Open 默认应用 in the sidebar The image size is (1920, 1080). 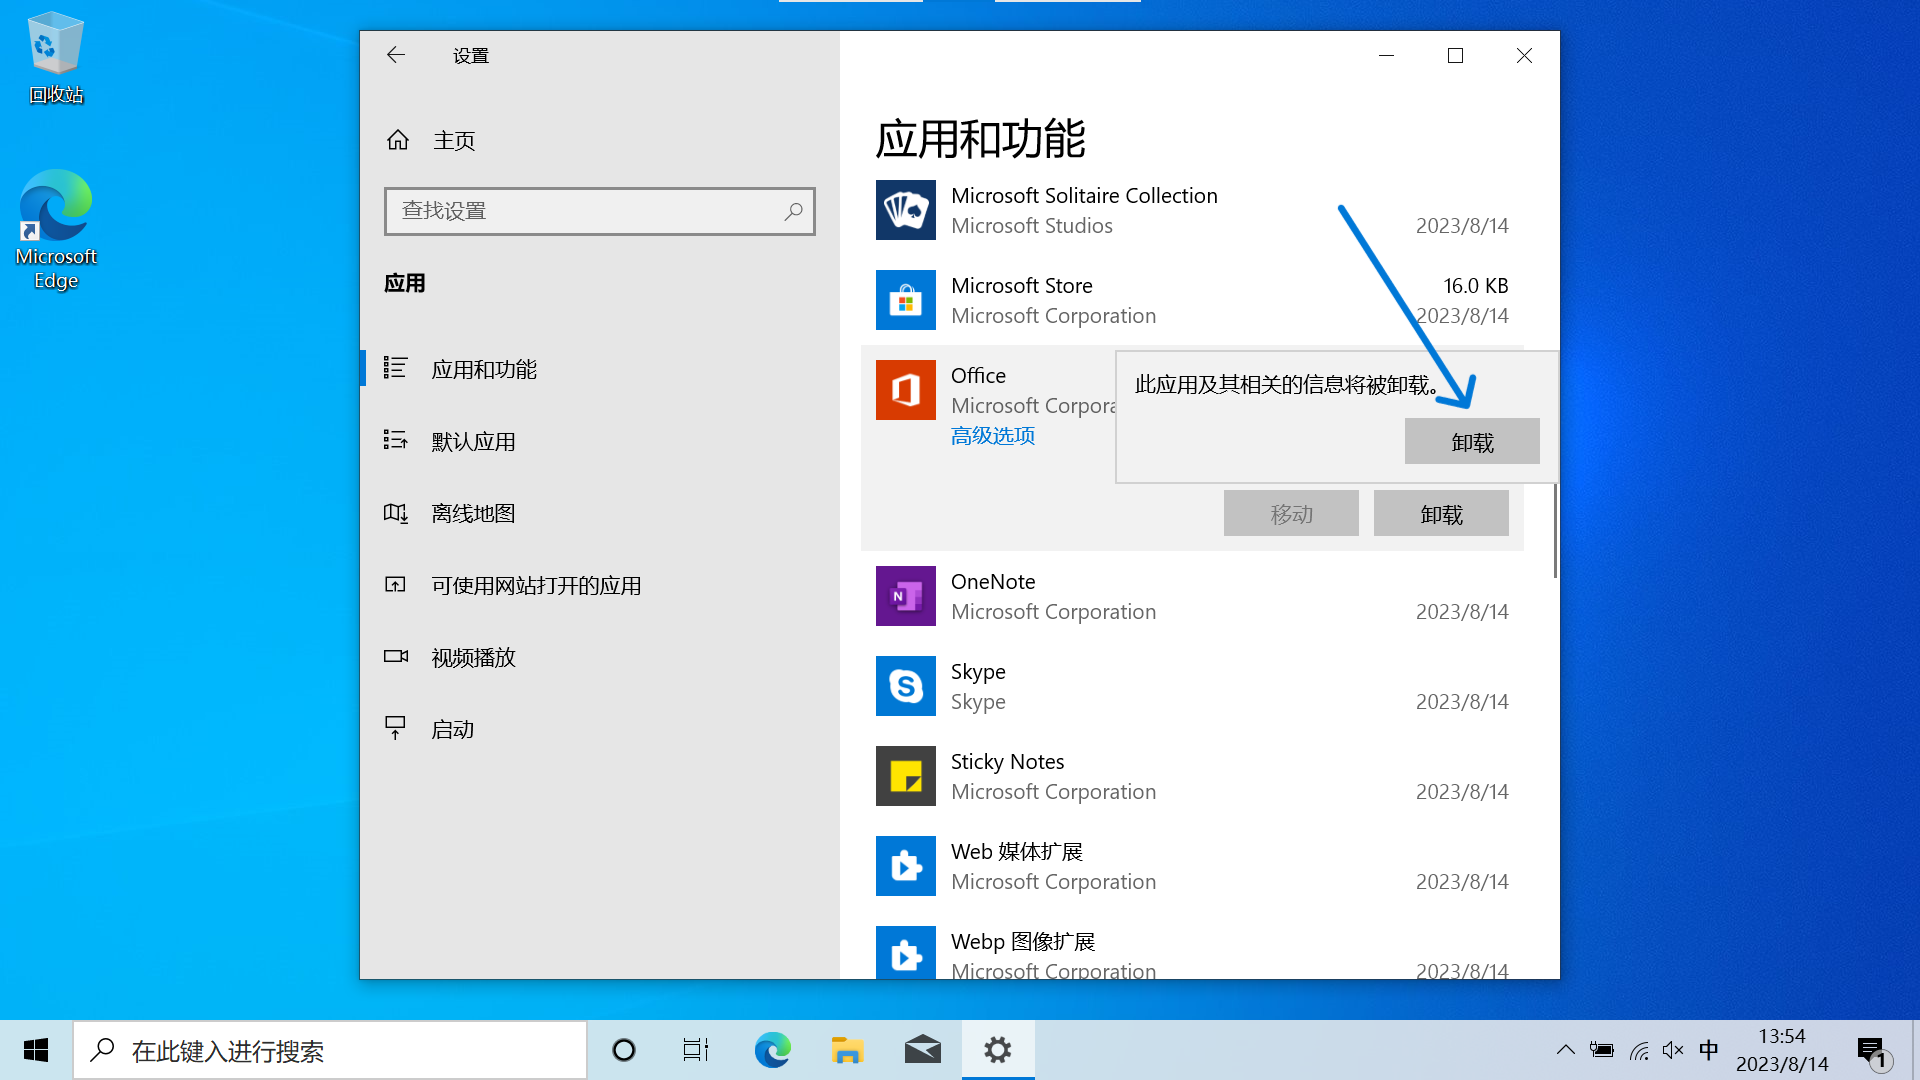pos(473,441)
